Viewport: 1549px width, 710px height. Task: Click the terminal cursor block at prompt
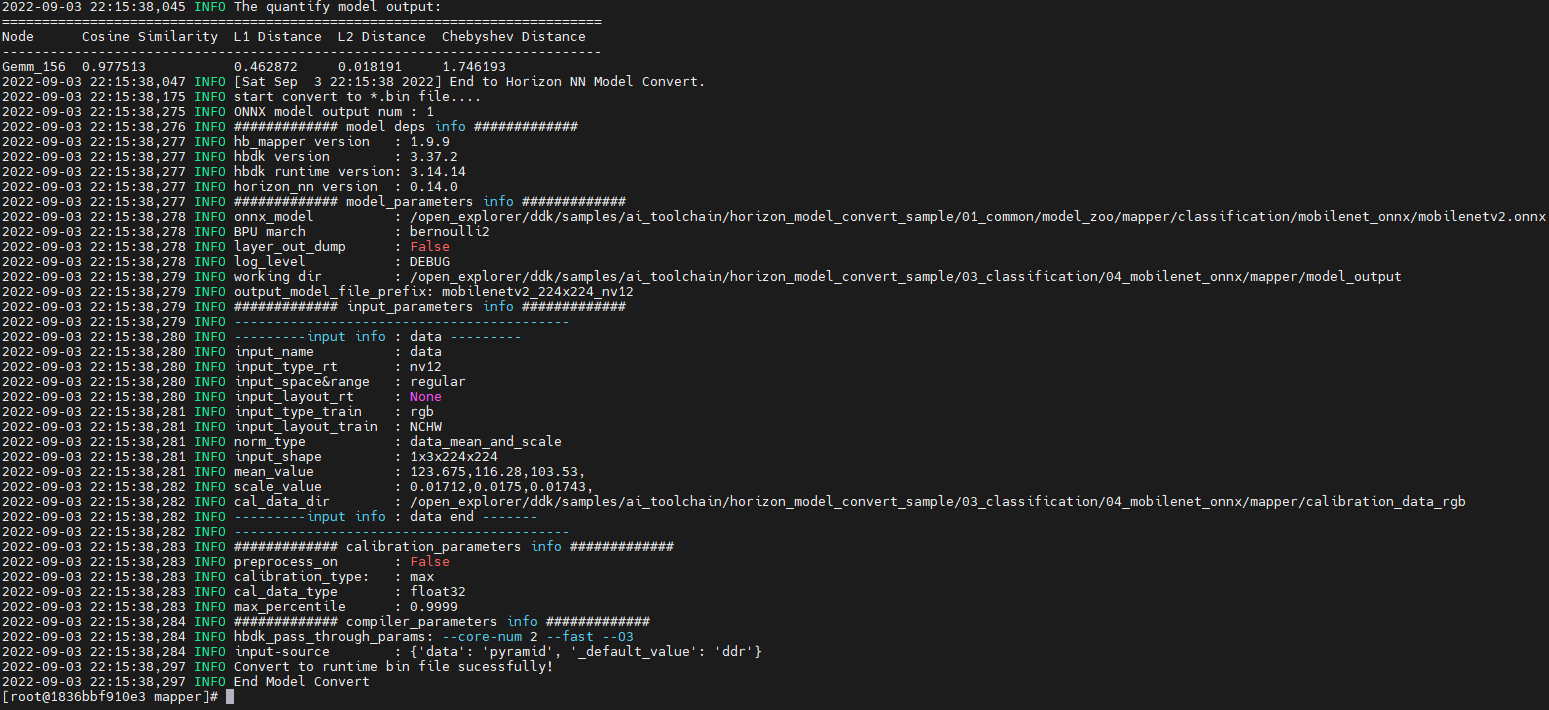pos(230,697)
